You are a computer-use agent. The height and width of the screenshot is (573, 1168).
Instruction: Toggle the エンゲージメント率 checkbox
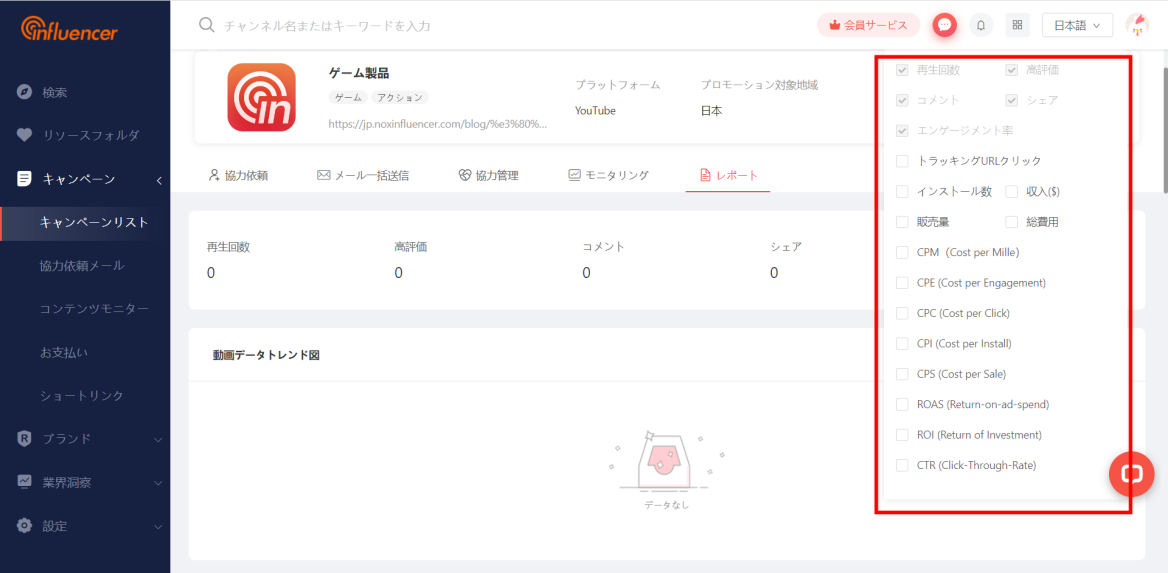point(902,130)
